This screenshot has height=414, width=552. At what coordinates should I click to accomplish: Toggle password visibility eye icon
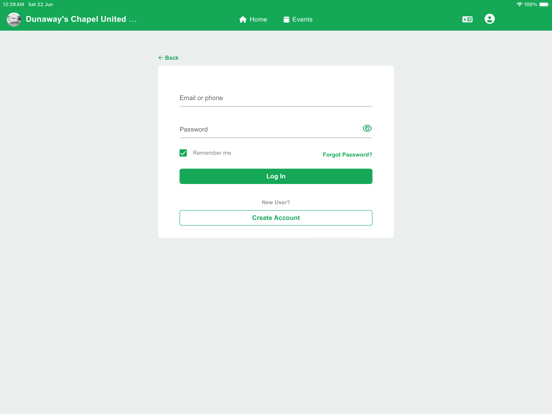pyautogui.click(x=367, y=128)
